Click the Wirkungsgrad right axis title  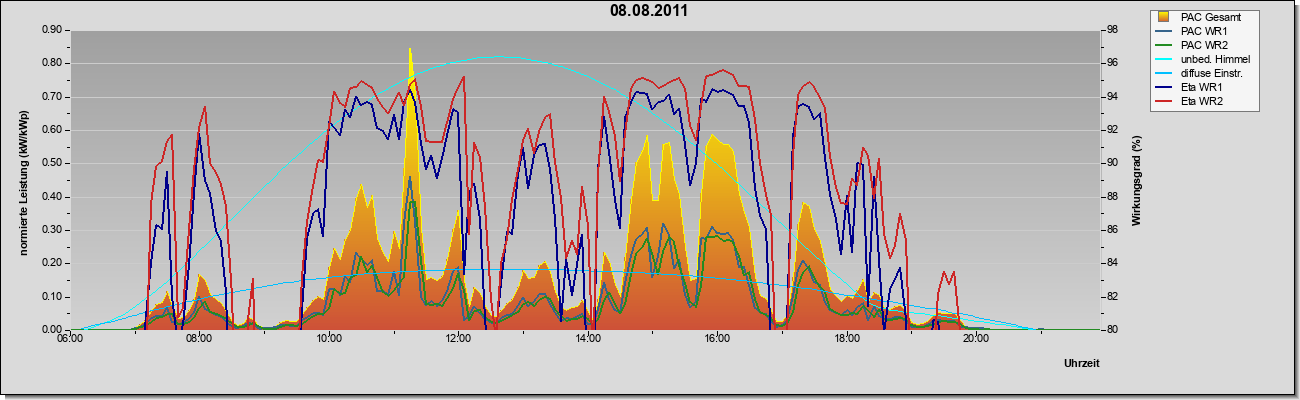[x=1137, y=179]
